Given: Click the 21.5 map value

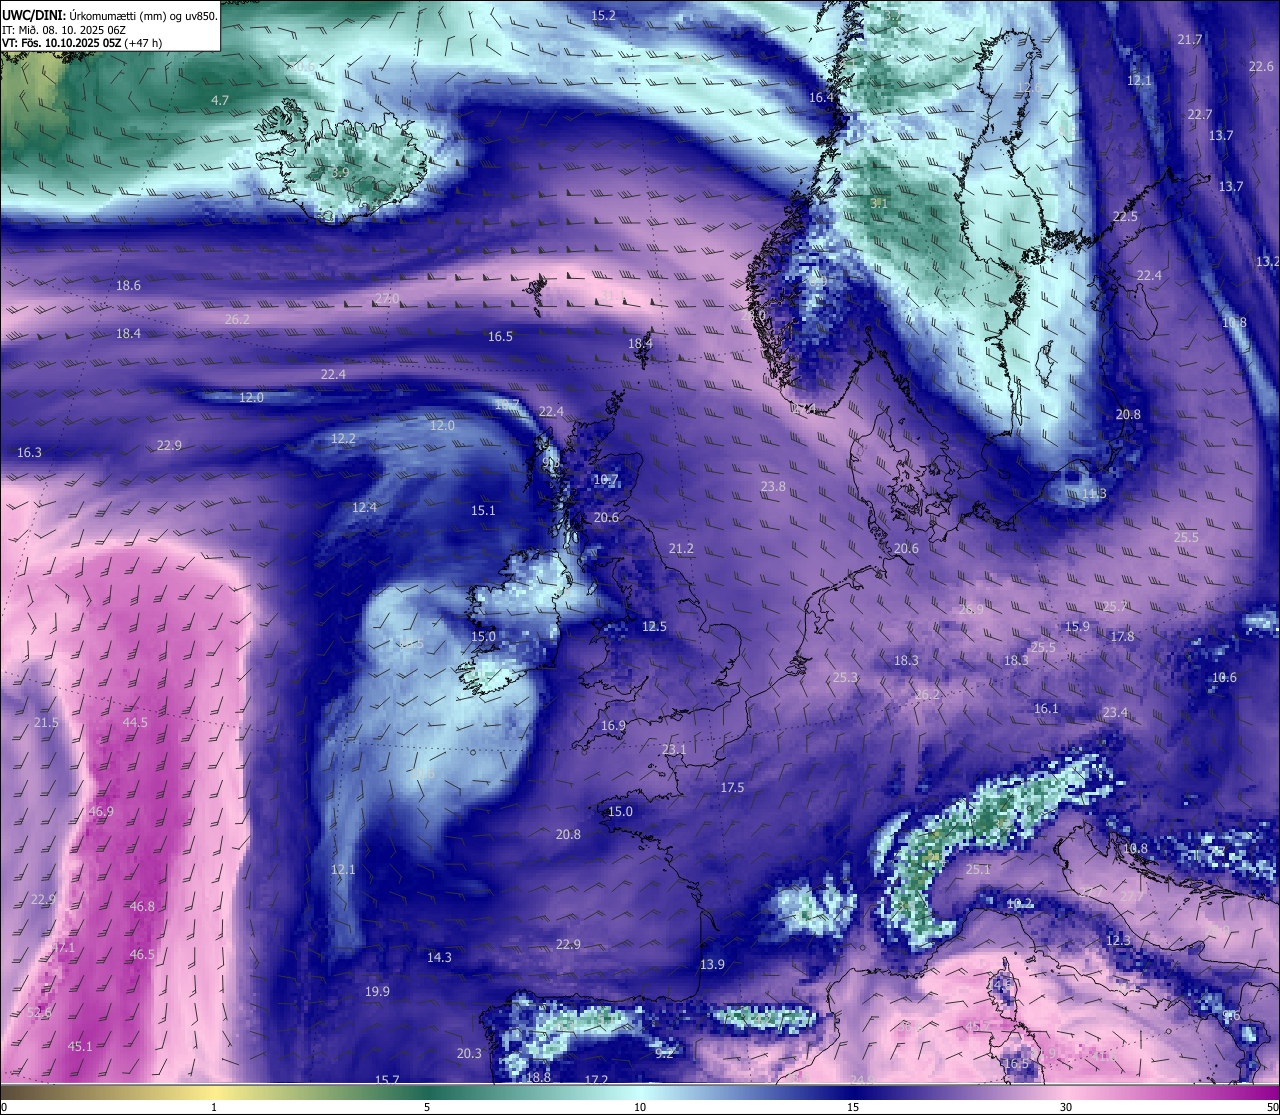Looking at the screenshot, I should tap(46, 722).
